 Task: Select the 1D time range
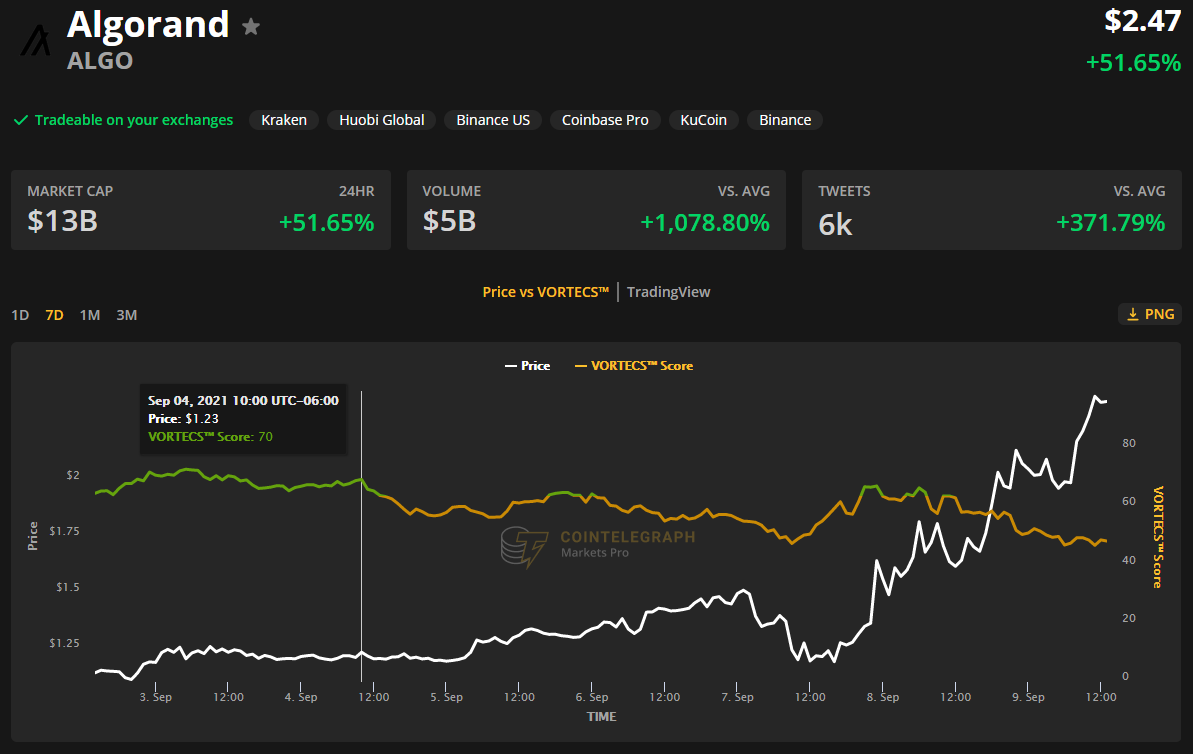tap(20, 315)
